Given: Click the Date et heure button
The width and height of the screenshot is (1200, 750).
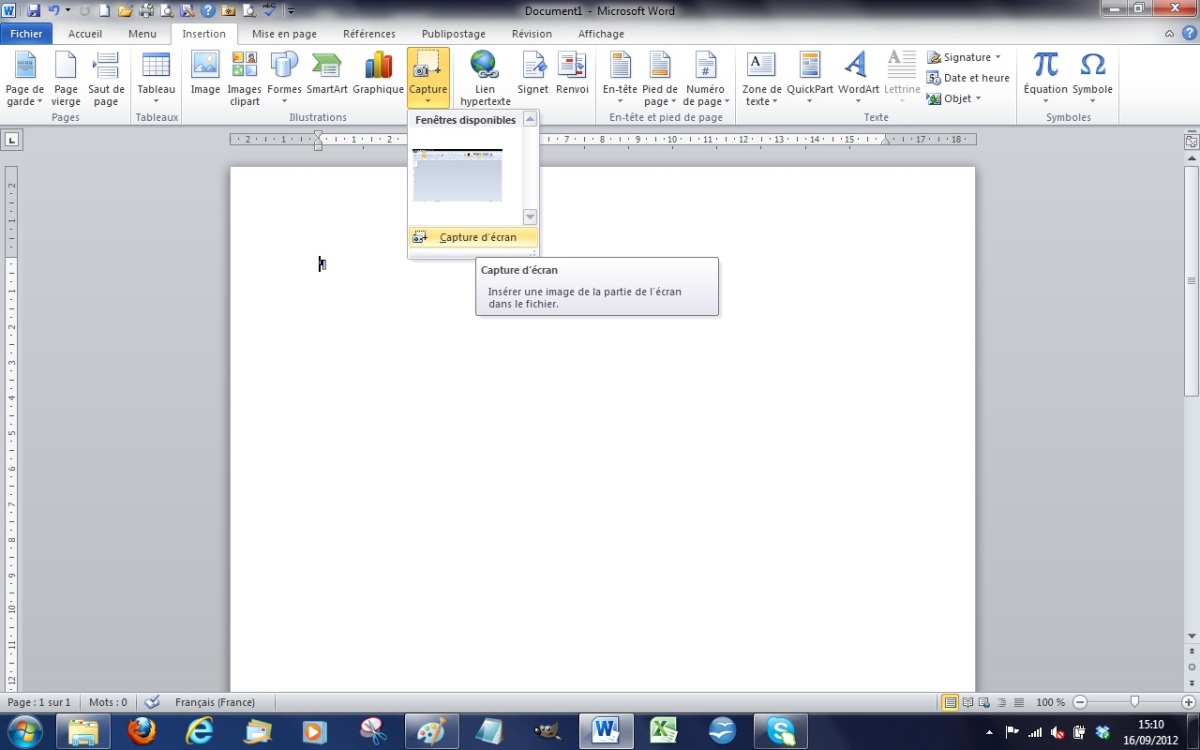Looking at the screenshot, I should (968, 78).
